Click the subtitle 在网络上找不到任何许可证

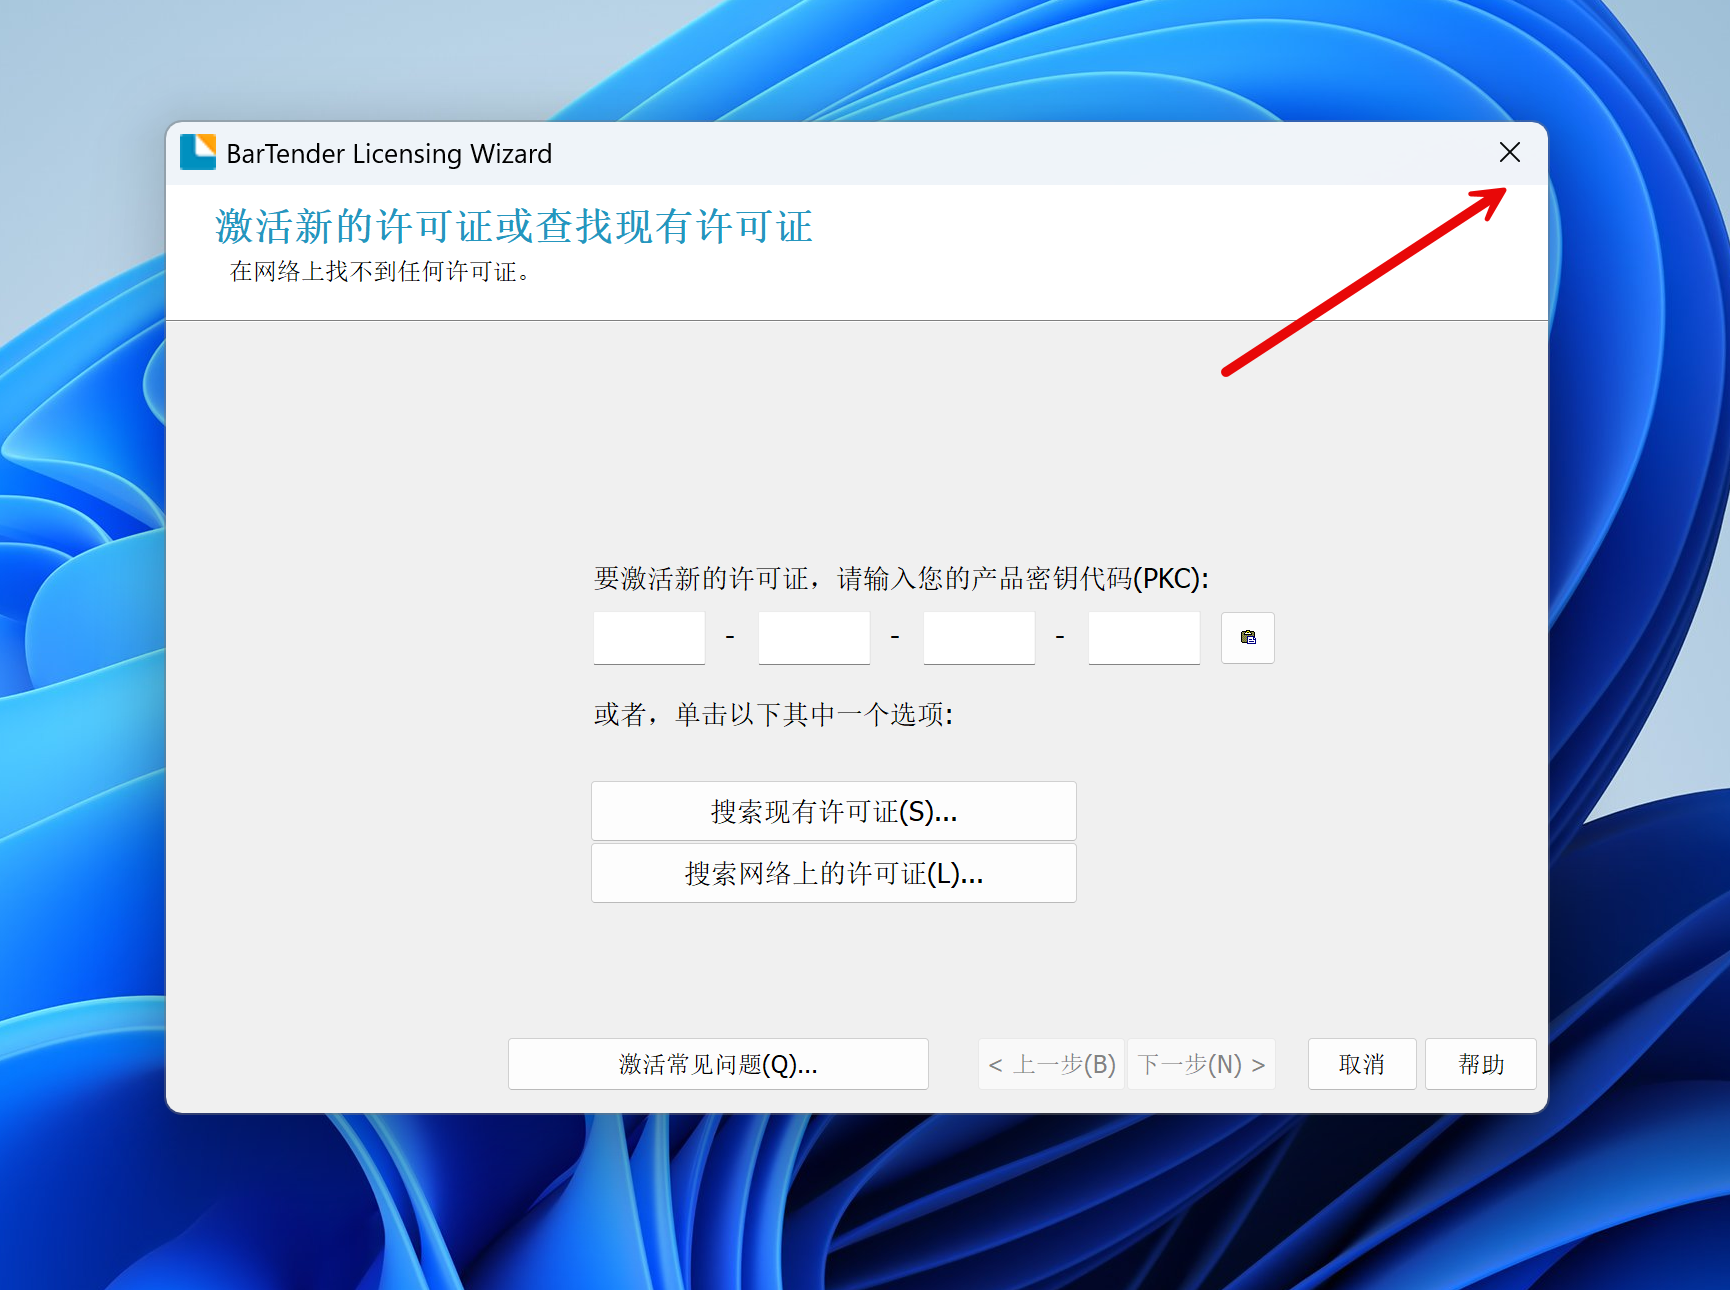[x=379, y=272]
